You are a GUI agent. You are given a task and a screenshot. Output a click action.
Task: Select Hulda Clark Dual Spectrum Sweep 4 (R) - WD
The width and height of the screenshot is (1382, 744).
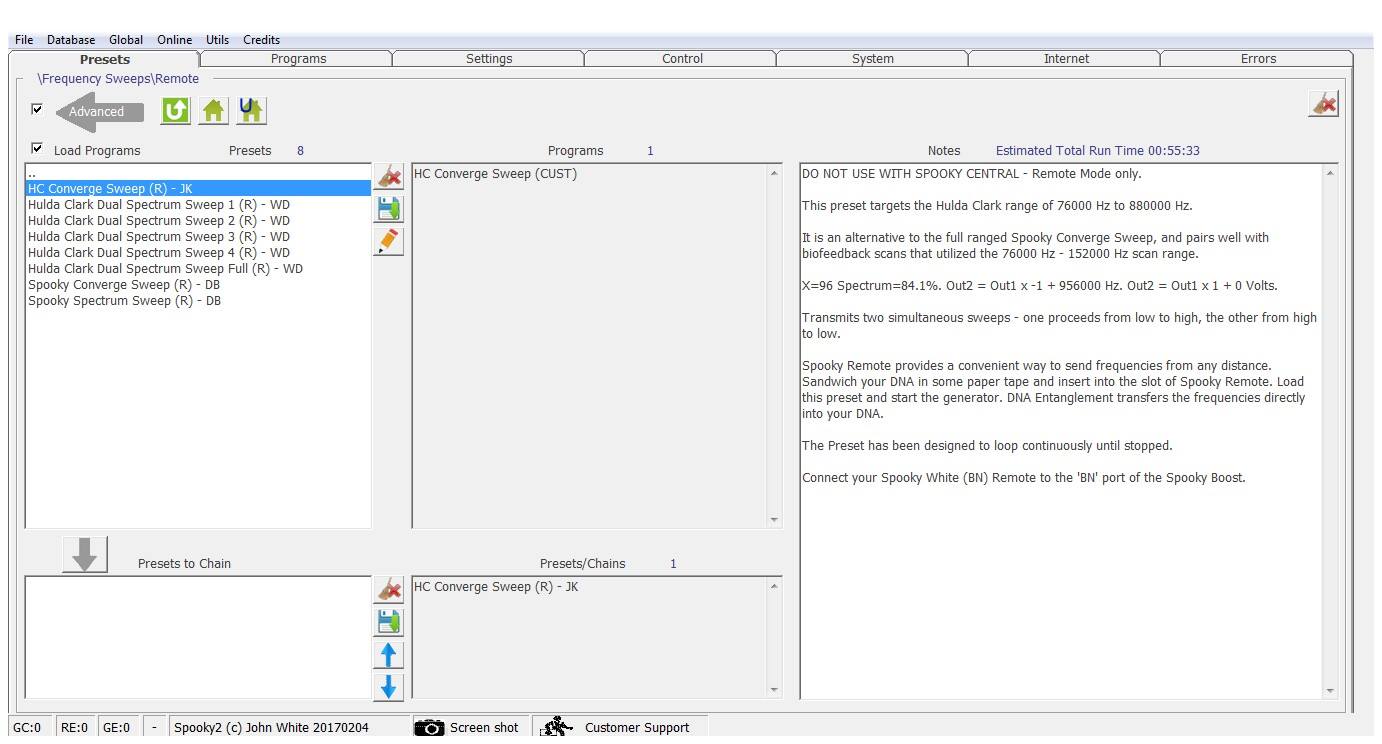(198, 252)
